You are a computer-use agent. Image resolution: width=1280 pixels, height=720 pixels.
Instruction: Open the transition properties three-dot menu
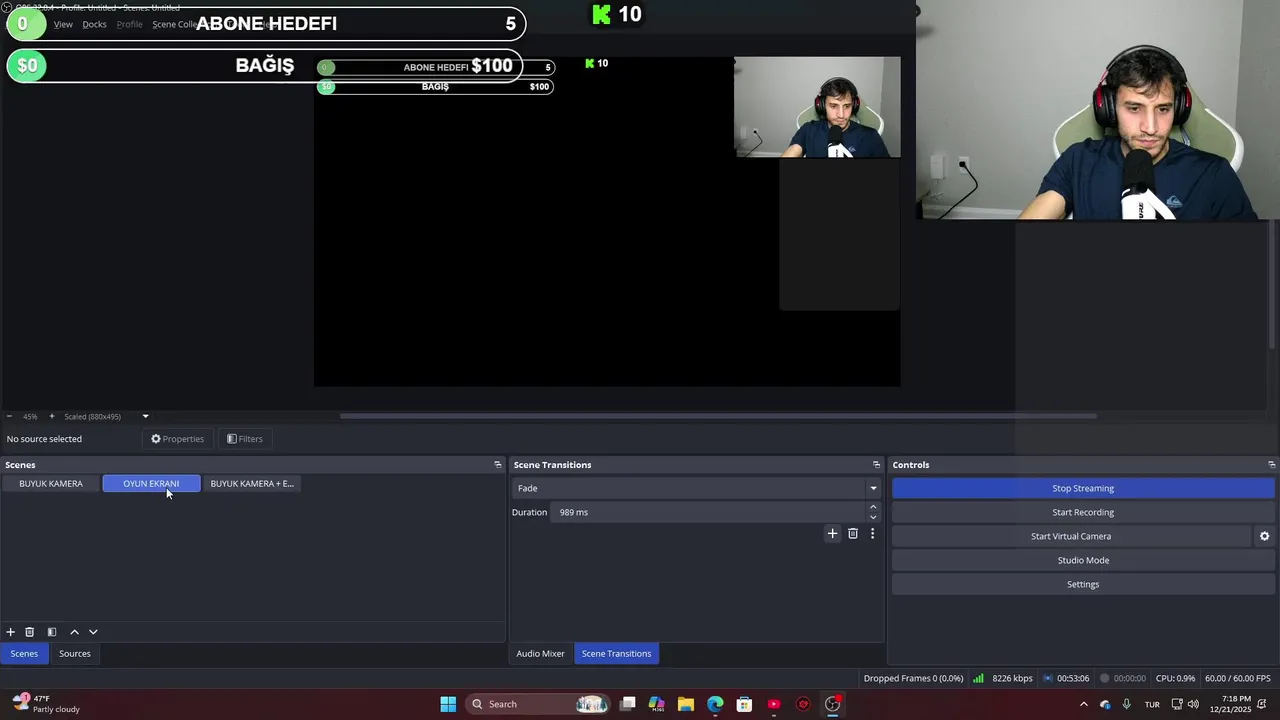click(x=872, y=534)
